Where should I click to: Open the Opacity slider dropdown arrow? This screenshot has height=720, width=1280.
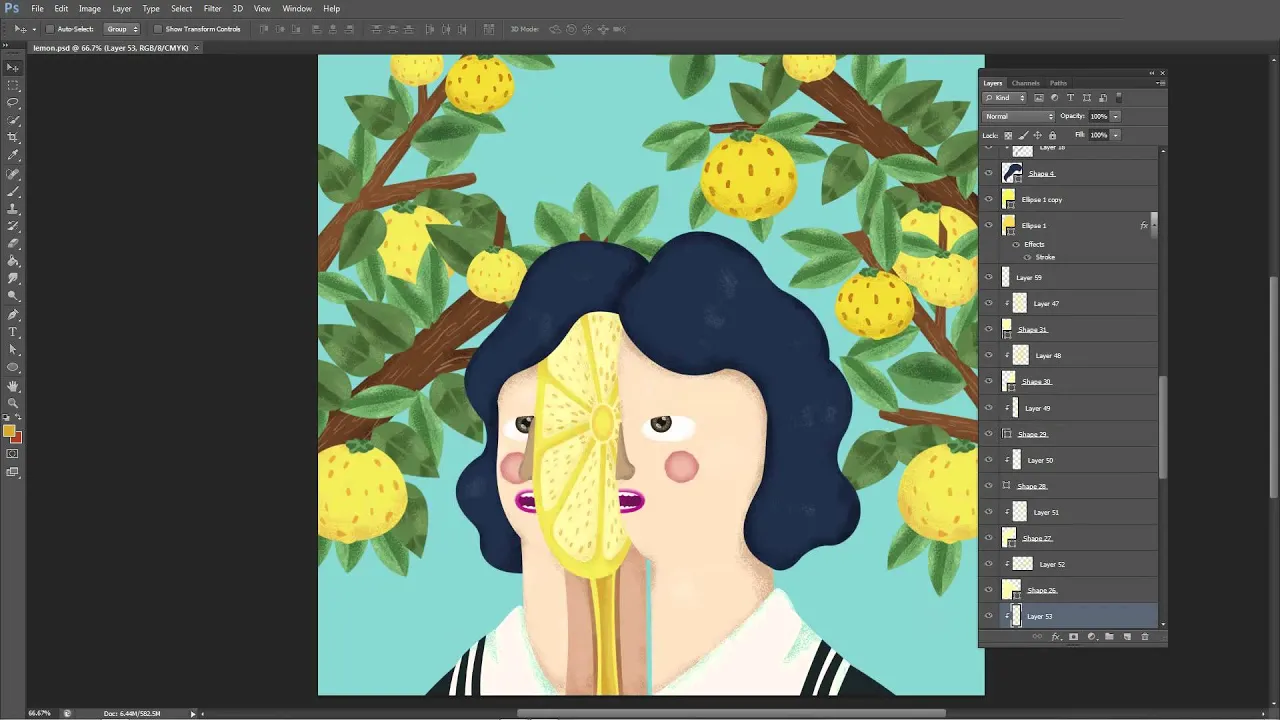pyautogui.click(x=1115, y=116)
